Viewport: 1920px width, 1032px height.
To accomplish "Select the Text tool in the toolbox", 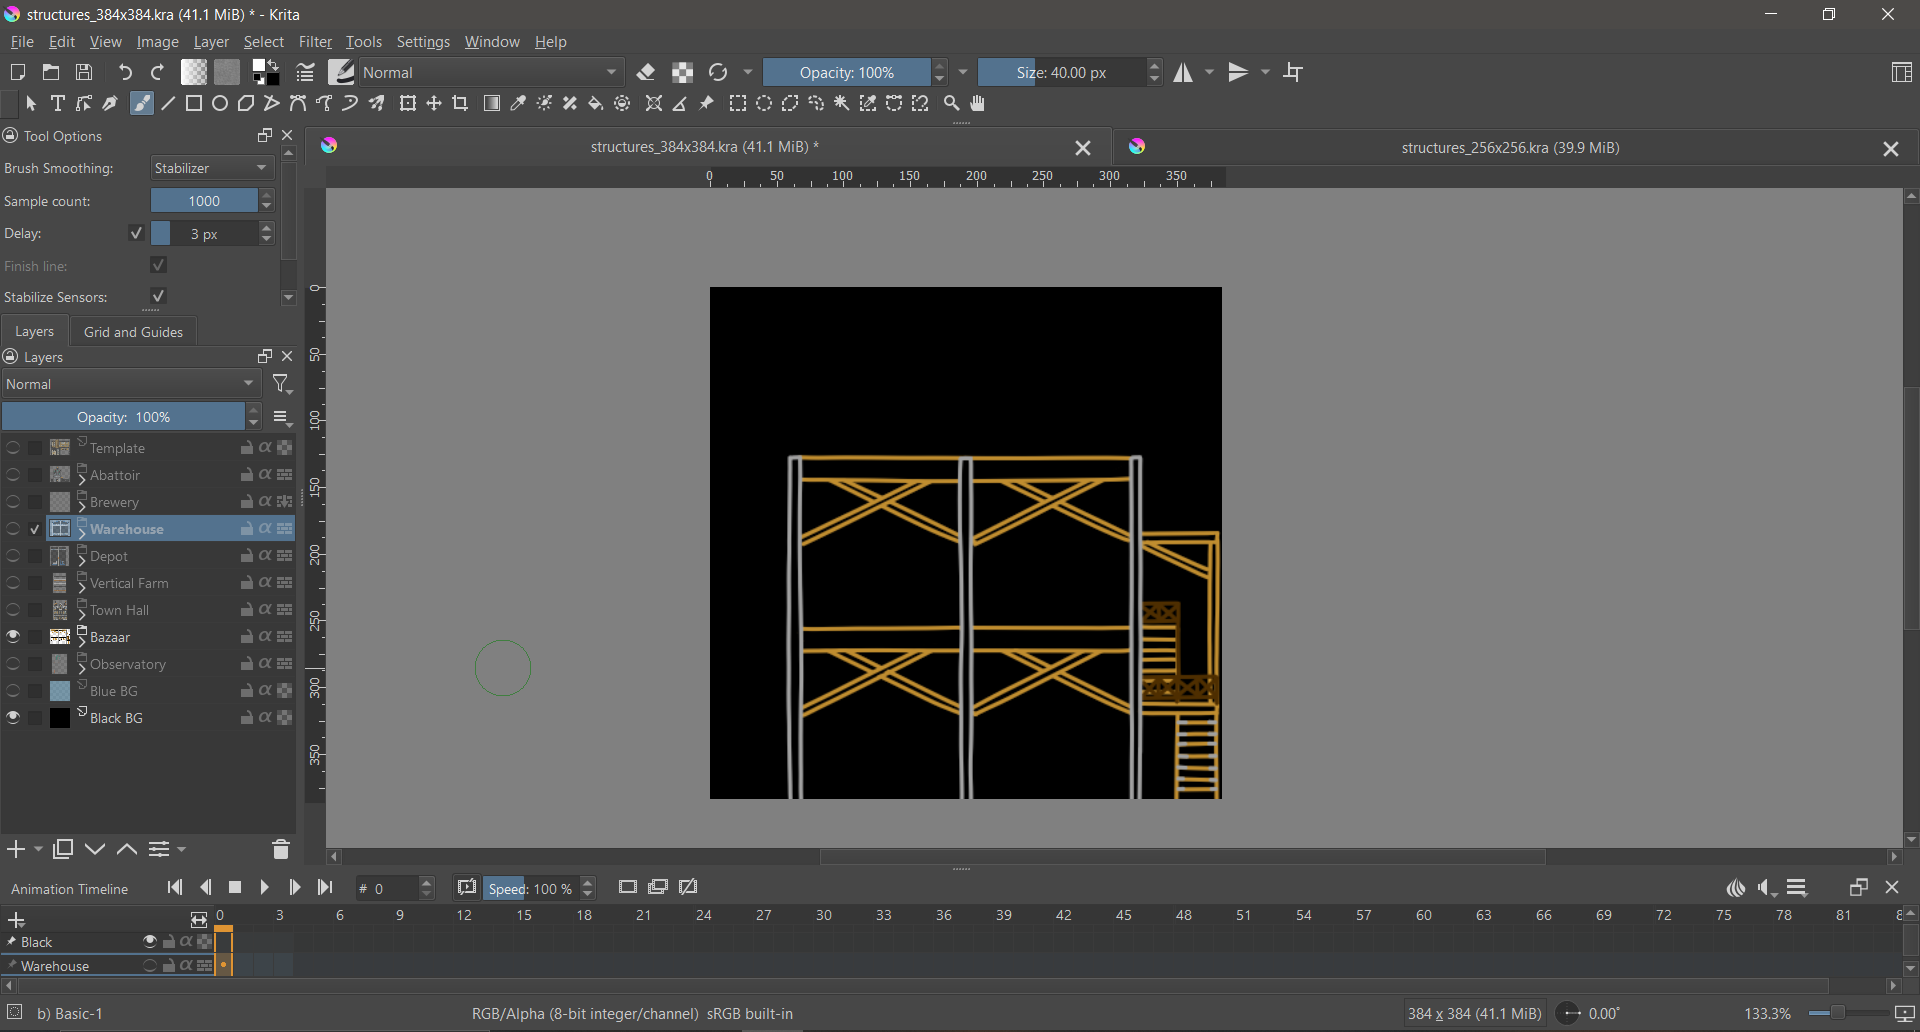I will [x=58, y=104].
